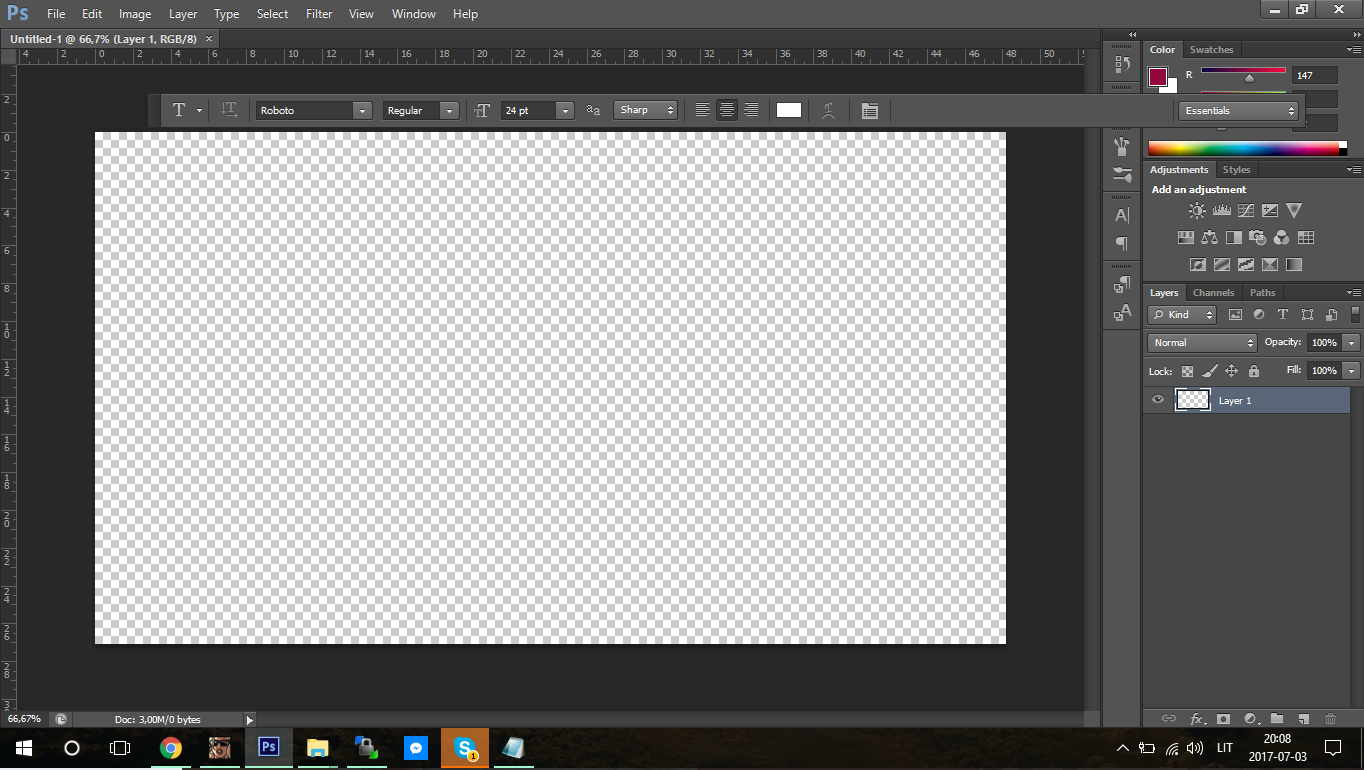Toggle text orientation in the options bar
Viewport: 1364px width, 770px height.
pyautogui.click(x=229, y=110)
